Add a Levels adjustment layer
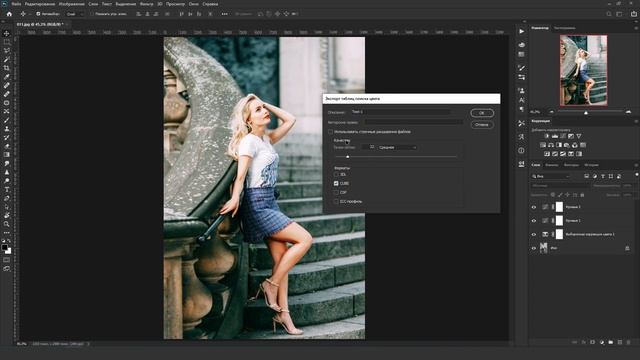Viewport: 640px width, 360px height. (x=555, y=136)
